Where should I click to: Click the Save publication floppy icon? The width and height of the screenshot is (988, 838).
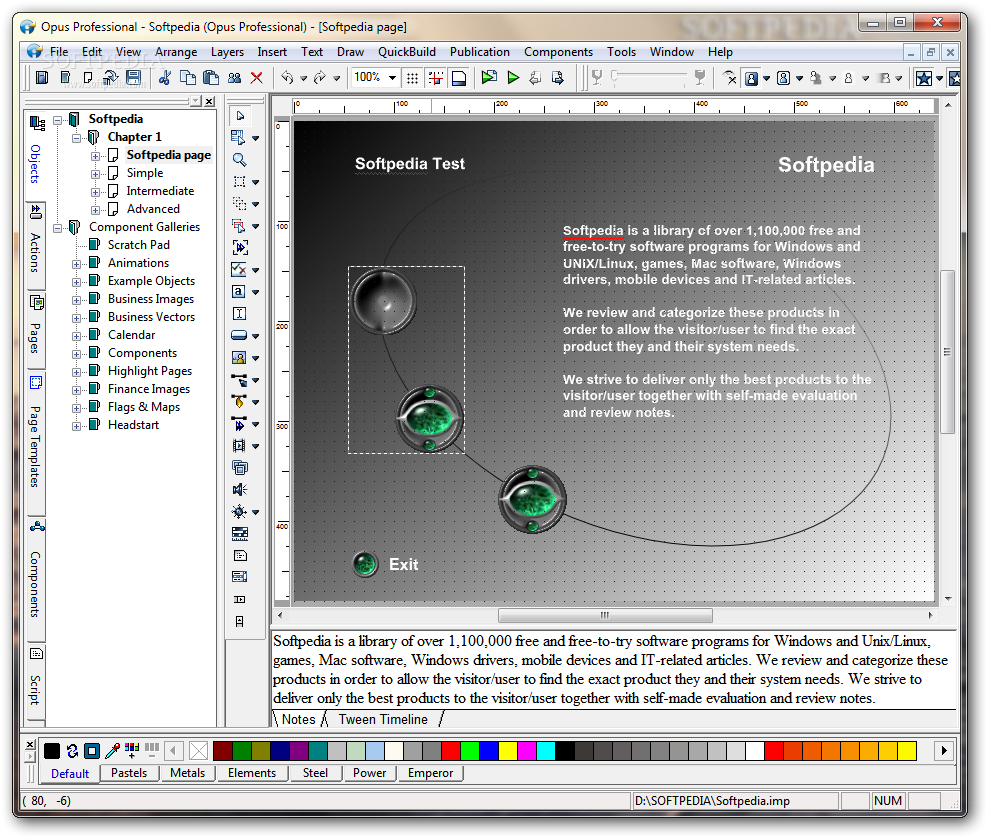pos(133,77)
